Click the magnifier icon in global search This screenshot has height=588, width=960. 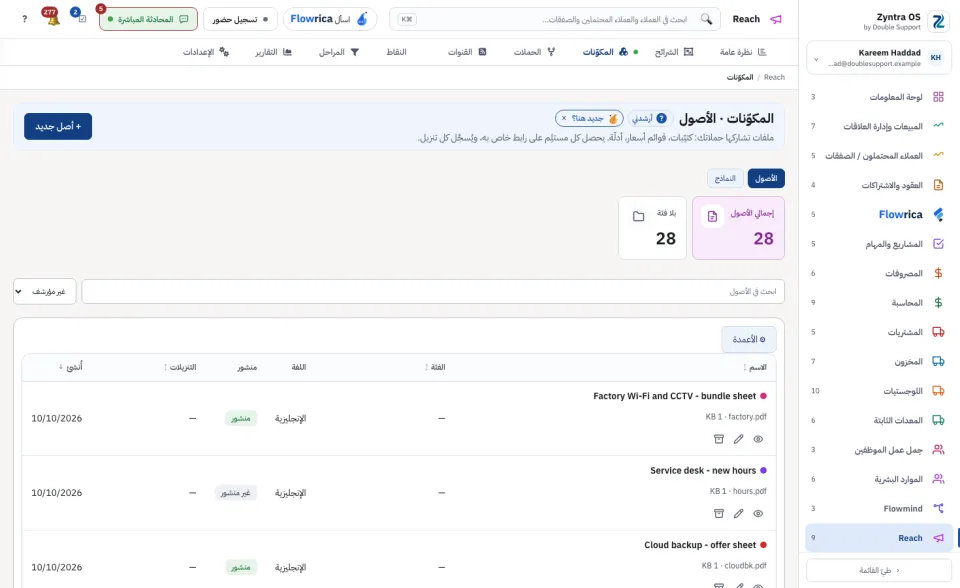click(706, 19)
